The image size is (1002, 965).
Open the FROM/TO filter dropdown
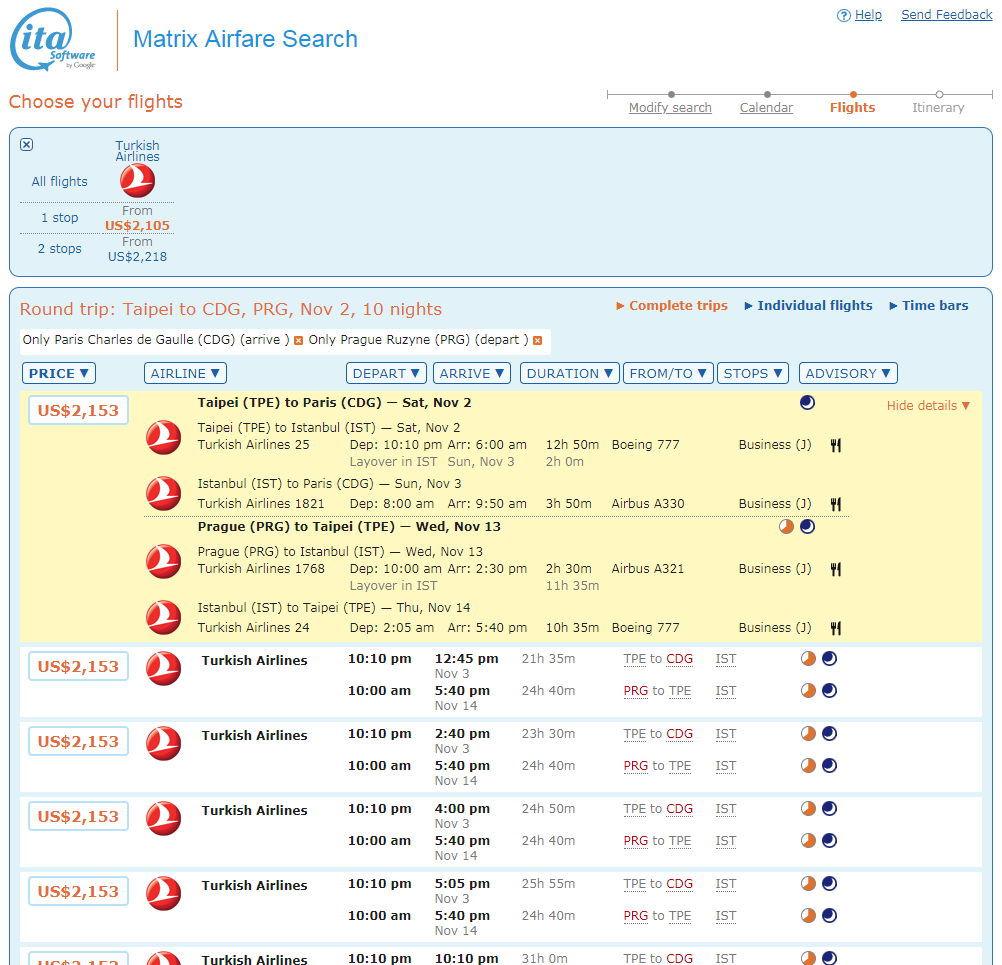tap(668, 373)
